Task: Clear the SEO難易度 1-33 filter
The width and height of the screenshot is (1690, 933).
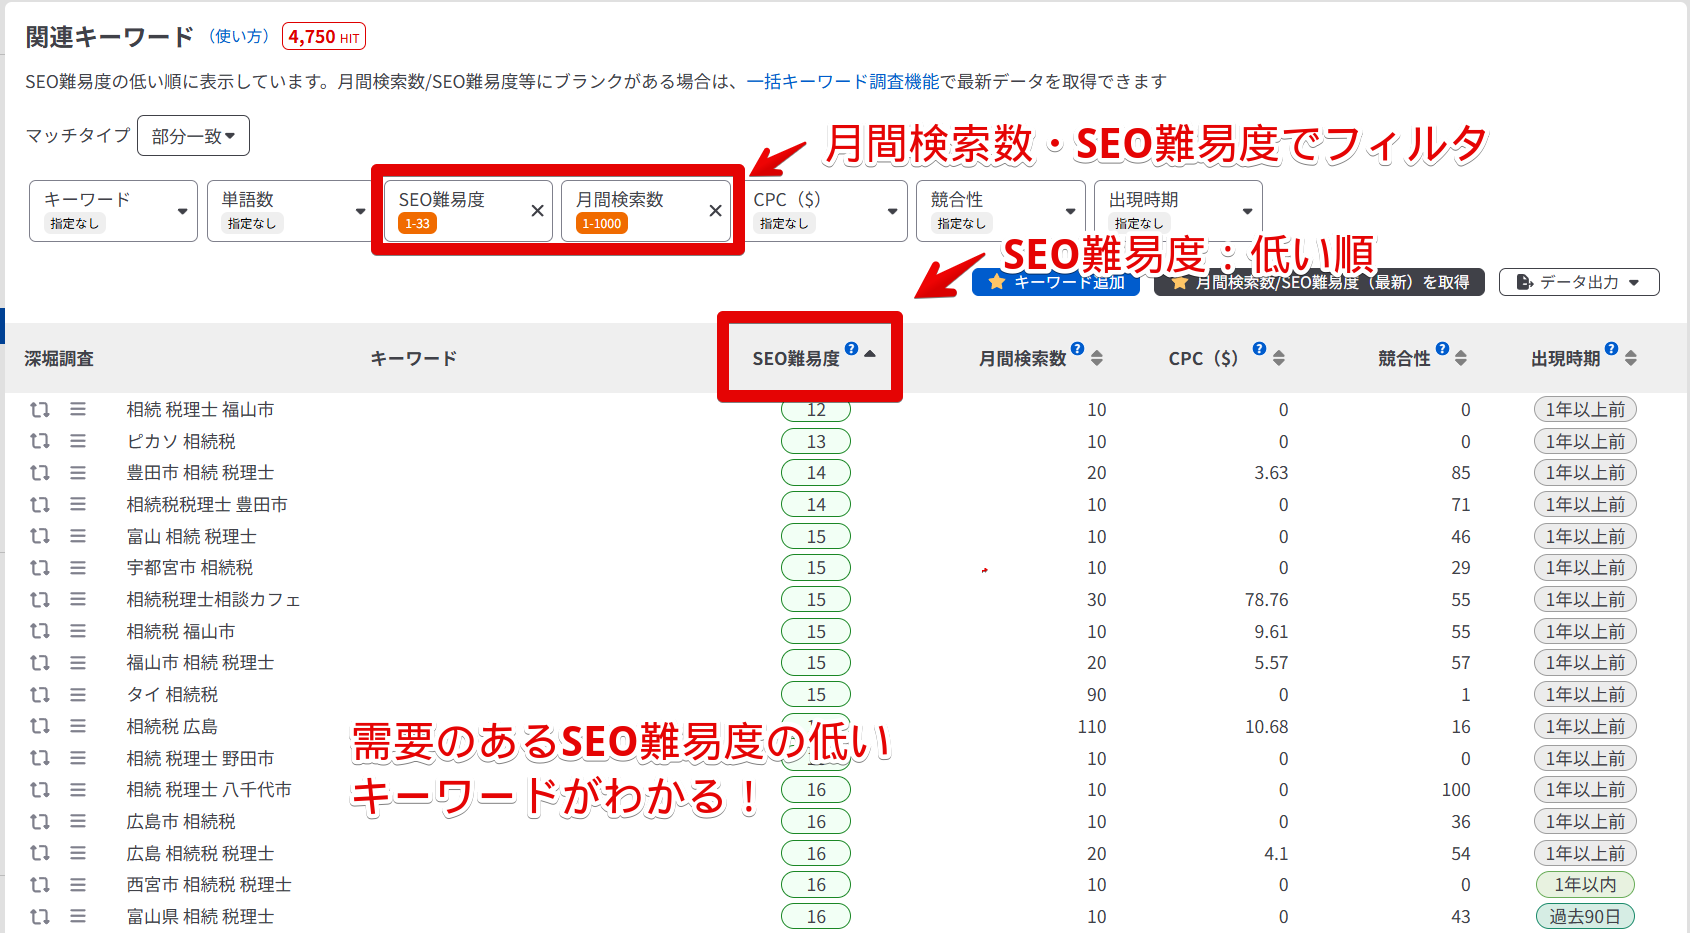Action: click(x=537, y=211)
